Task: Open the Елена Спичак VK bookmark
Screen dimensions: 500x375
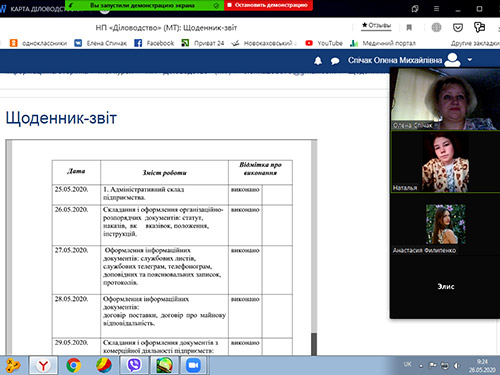Action: 100,43
